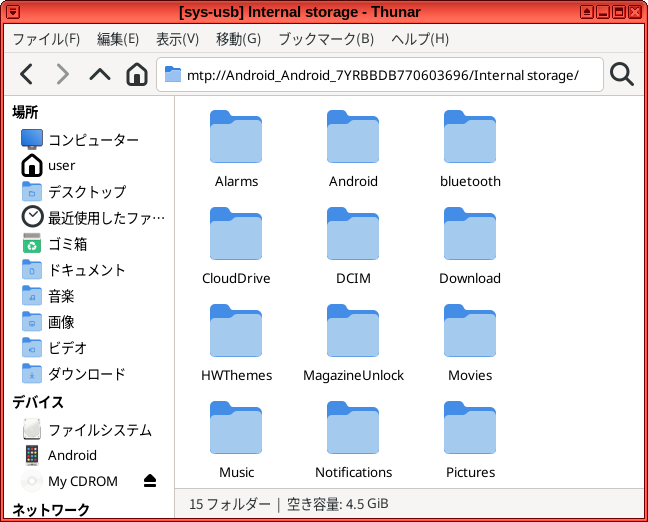Open ダウンロード in the sidebar
Image resolution: width=648 pixels, height=522 pixels.
tap(89, 374)
